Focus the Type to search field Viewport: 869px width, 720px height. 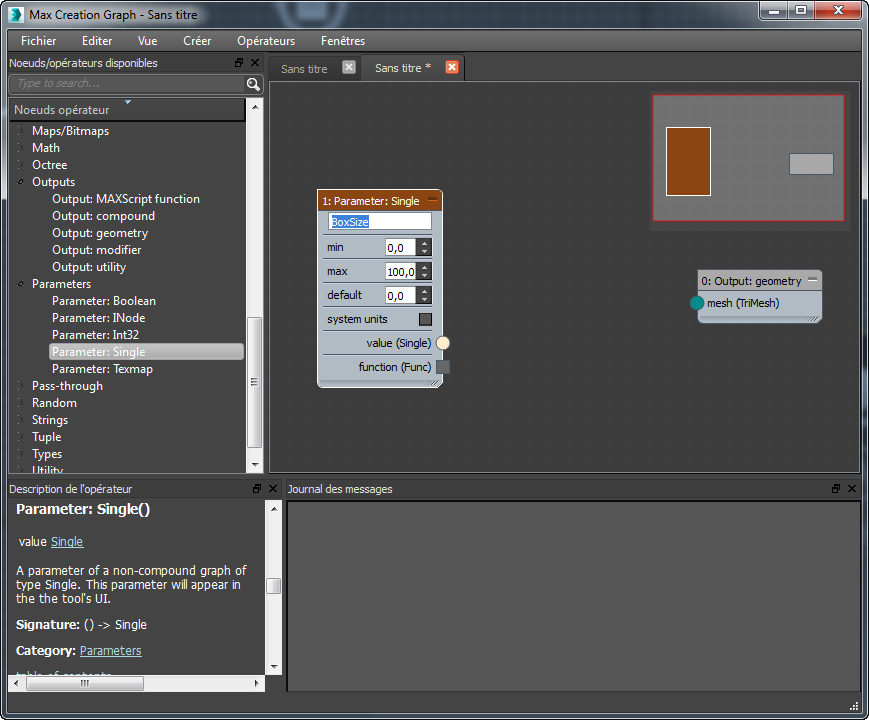point(127,84)
